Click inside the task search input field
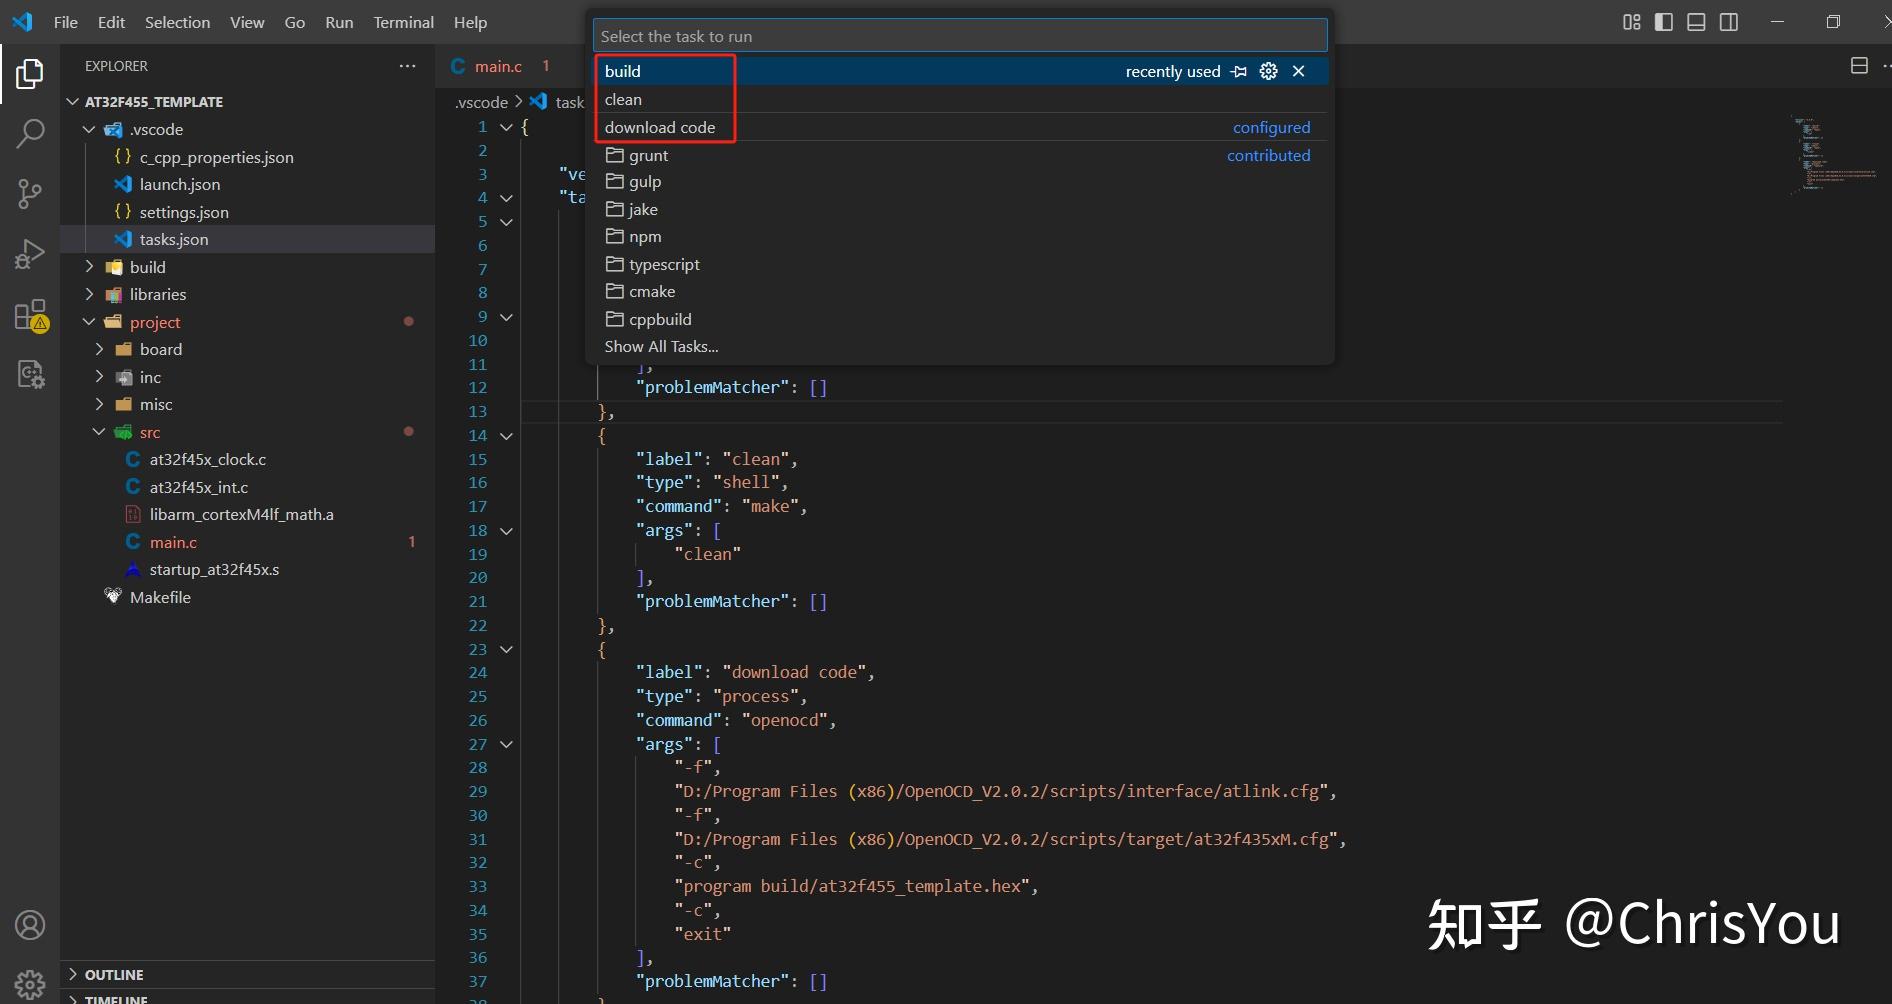Screen dimensions: 1892x1004 [x=958, y=34]
